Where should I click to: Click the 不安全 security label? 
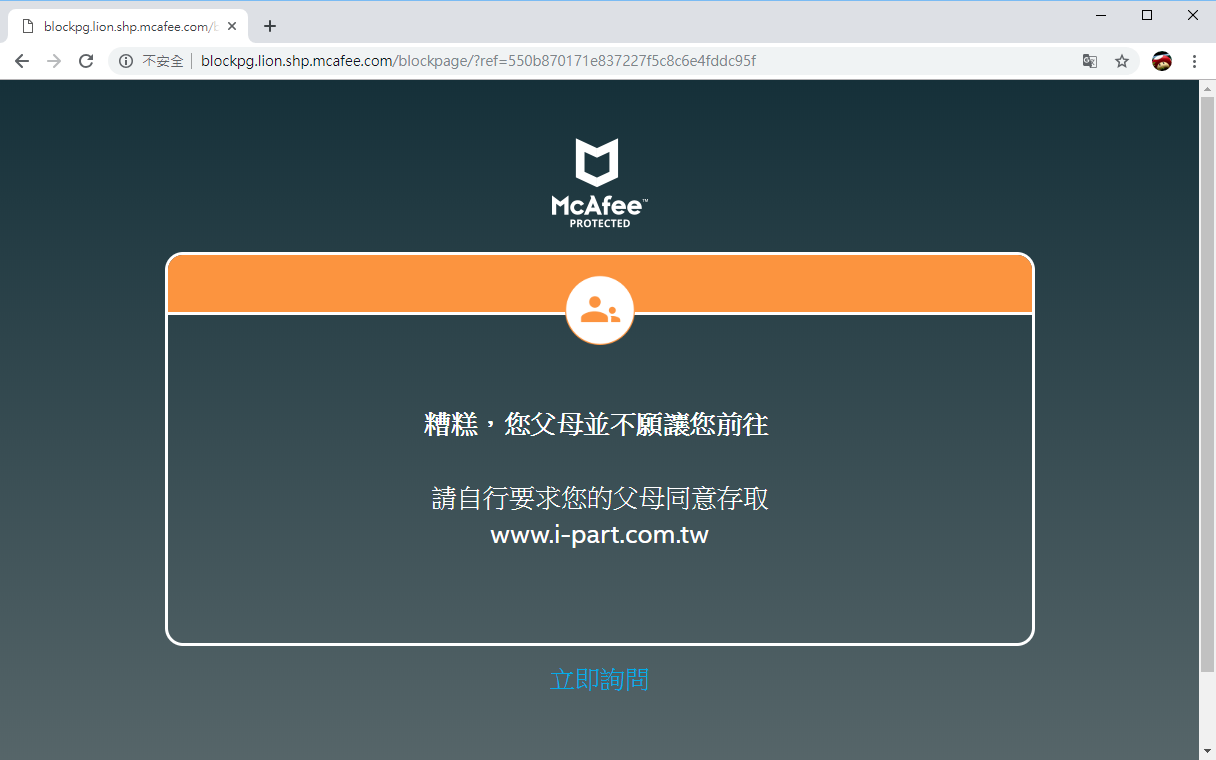click(x=162, y=61)
